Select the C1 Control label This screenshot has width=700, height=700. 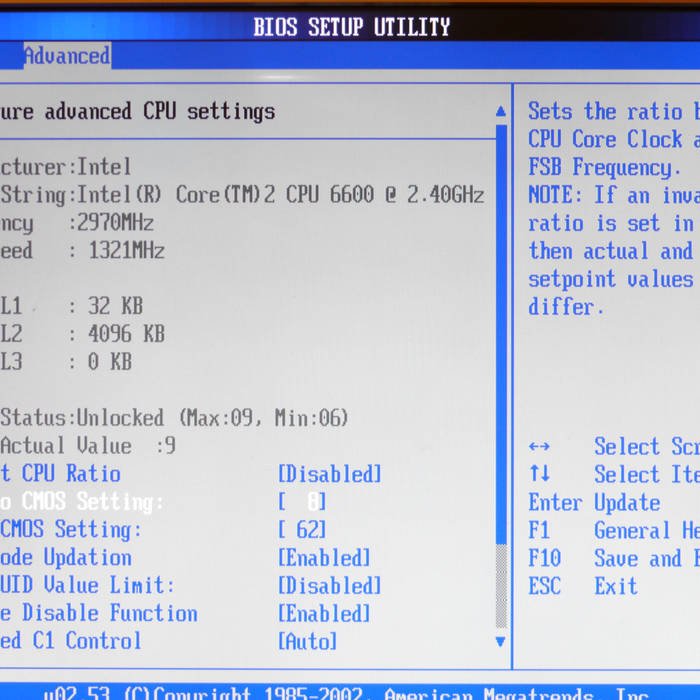click(x=71, y=642)
